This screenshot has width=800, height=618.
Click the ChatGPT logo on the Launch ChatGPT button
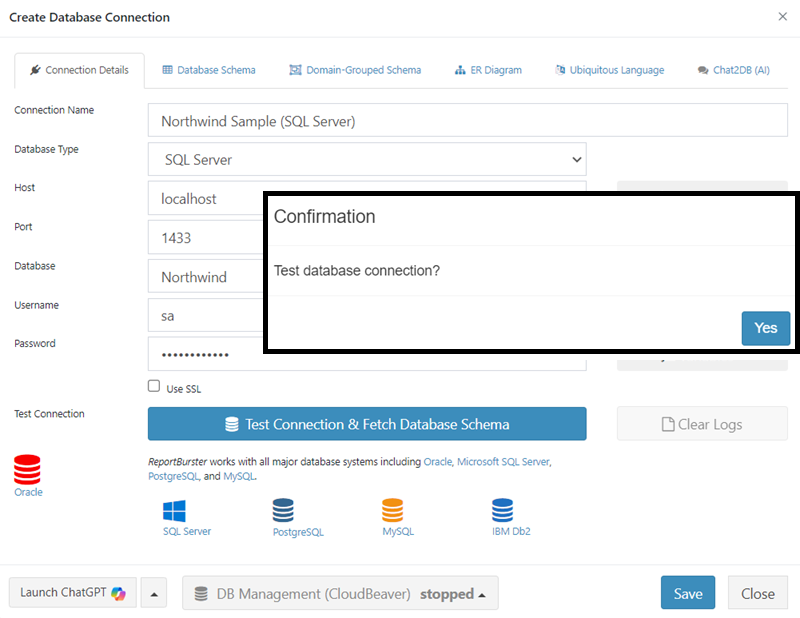coord(116,592)
